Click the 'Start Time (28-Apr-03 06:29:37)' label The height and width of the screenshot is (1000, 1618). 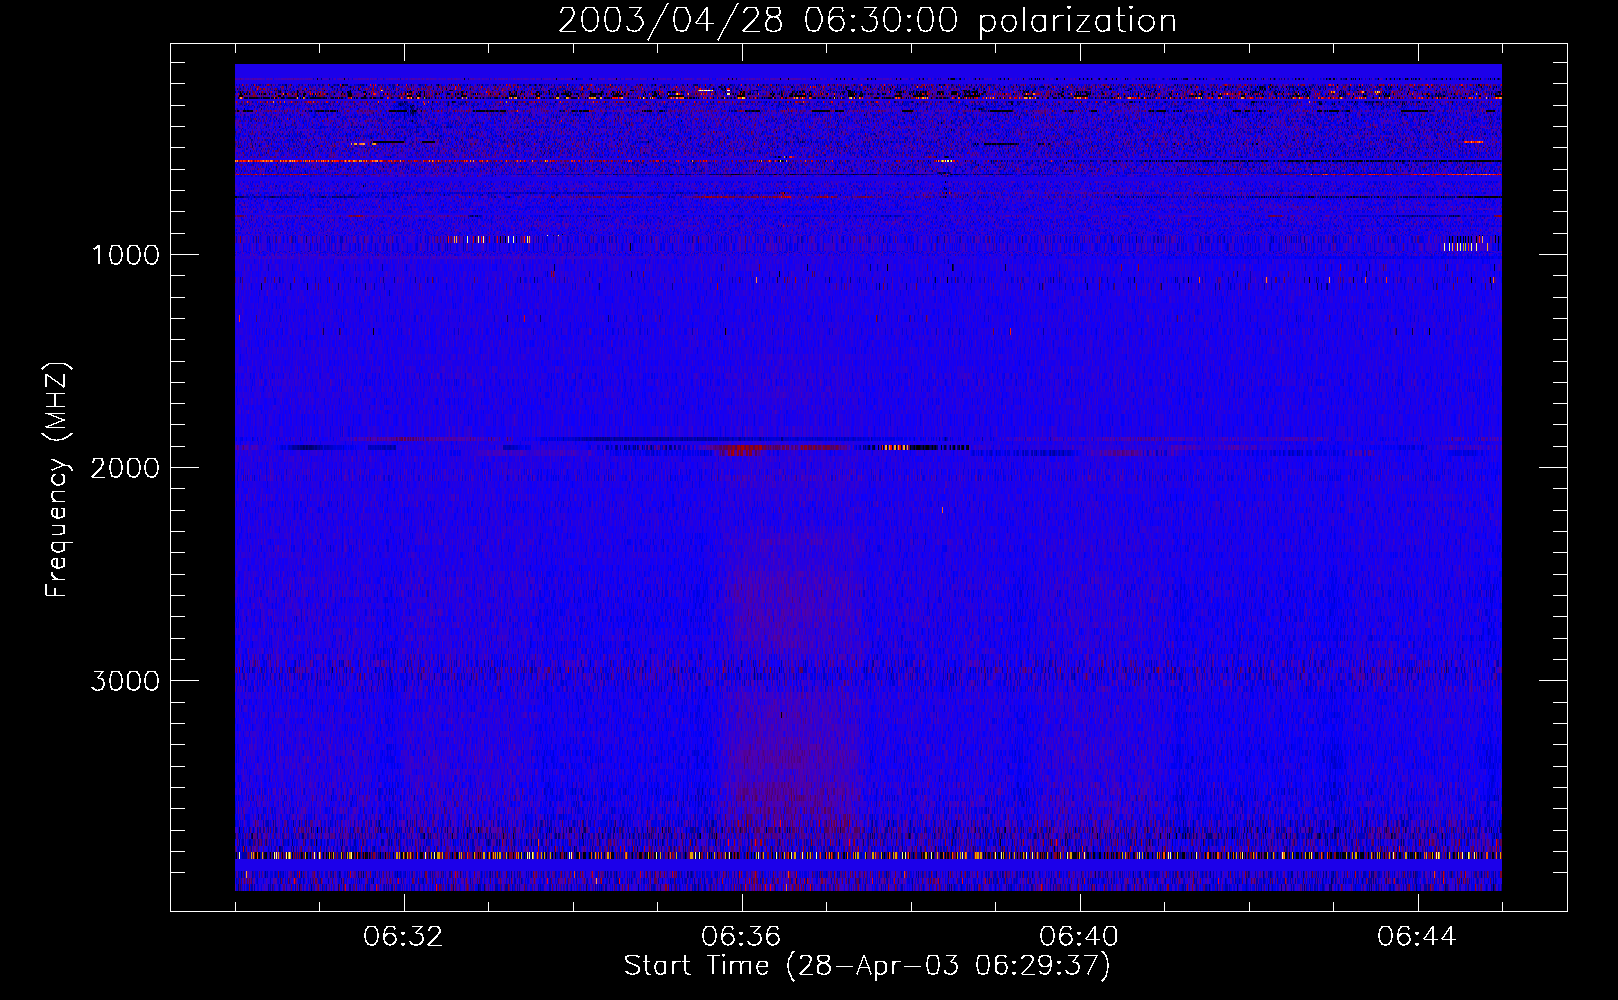click(867, 966)
